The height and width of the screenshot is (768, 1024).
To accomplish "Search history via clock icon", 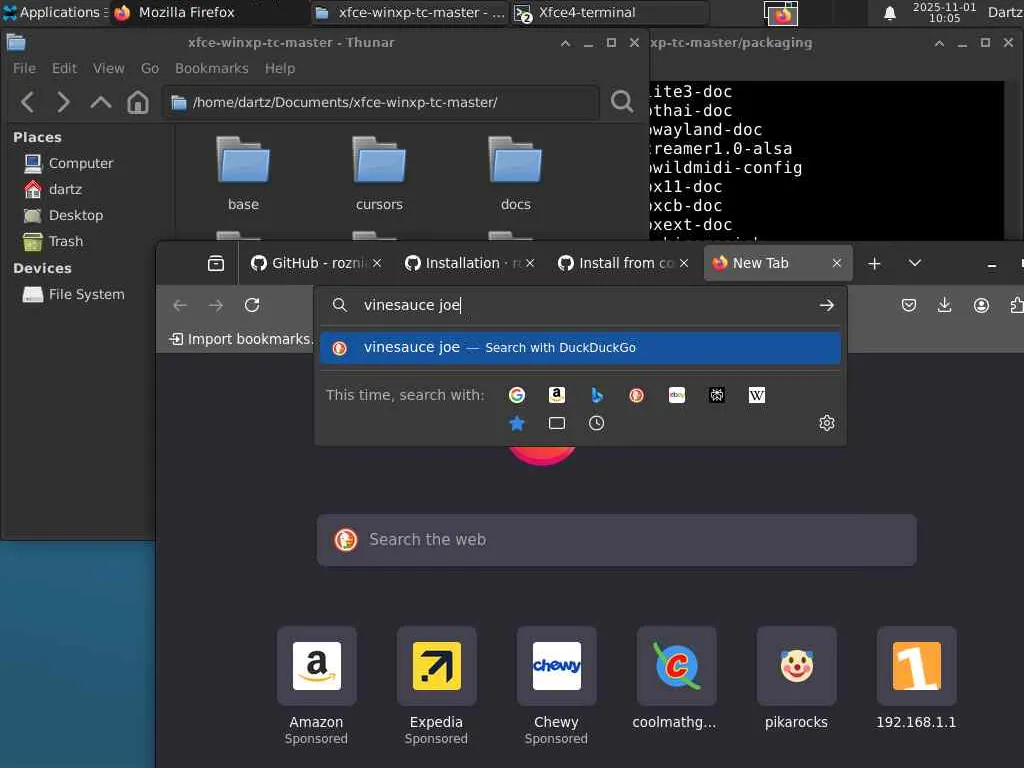I will (x=596, y=423).
